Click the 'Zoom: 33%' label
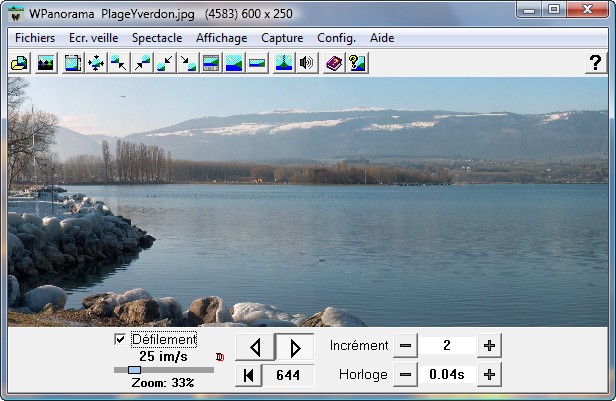 (x=163, y=383)
